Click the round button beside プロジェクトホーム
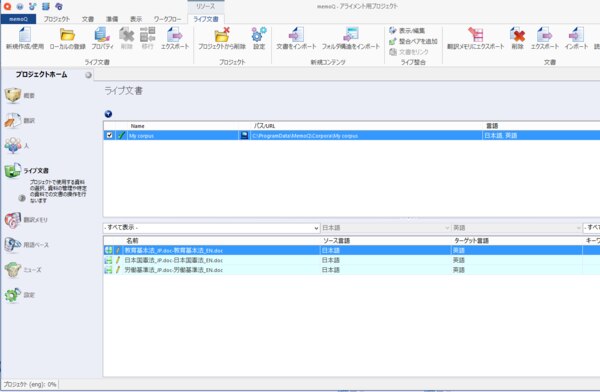Screen dimensions: 600x392 88,75
